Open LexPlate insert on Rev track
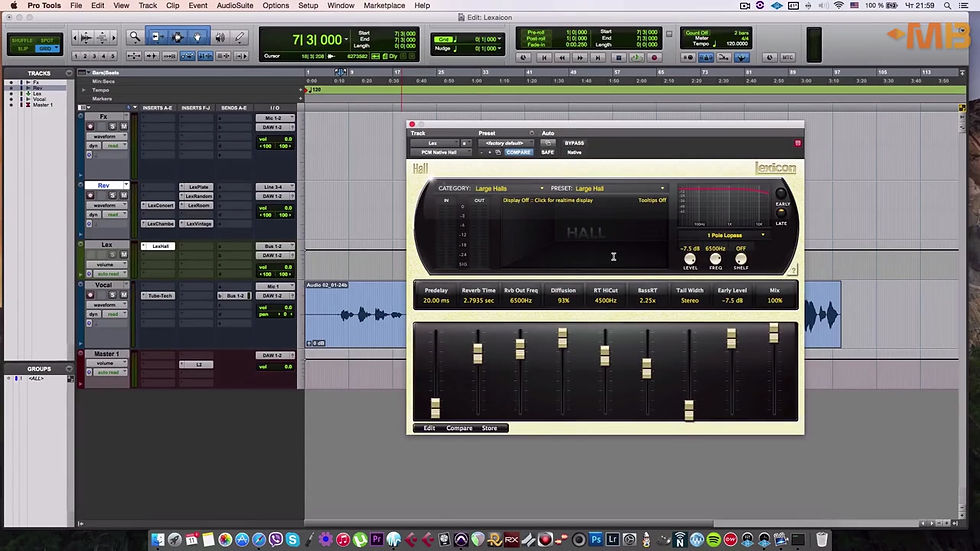This screenshot has width=980, height=551. pos(196,187)
